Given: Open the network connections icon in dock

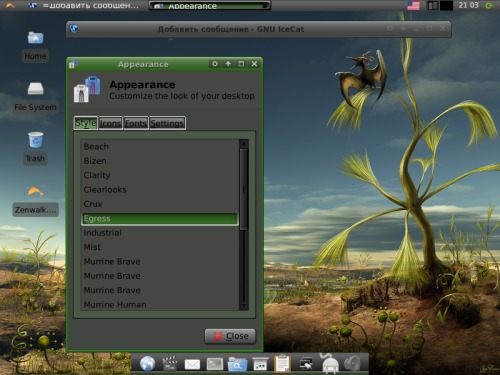Looking at the screenshot, I should (x=306, y=364).
